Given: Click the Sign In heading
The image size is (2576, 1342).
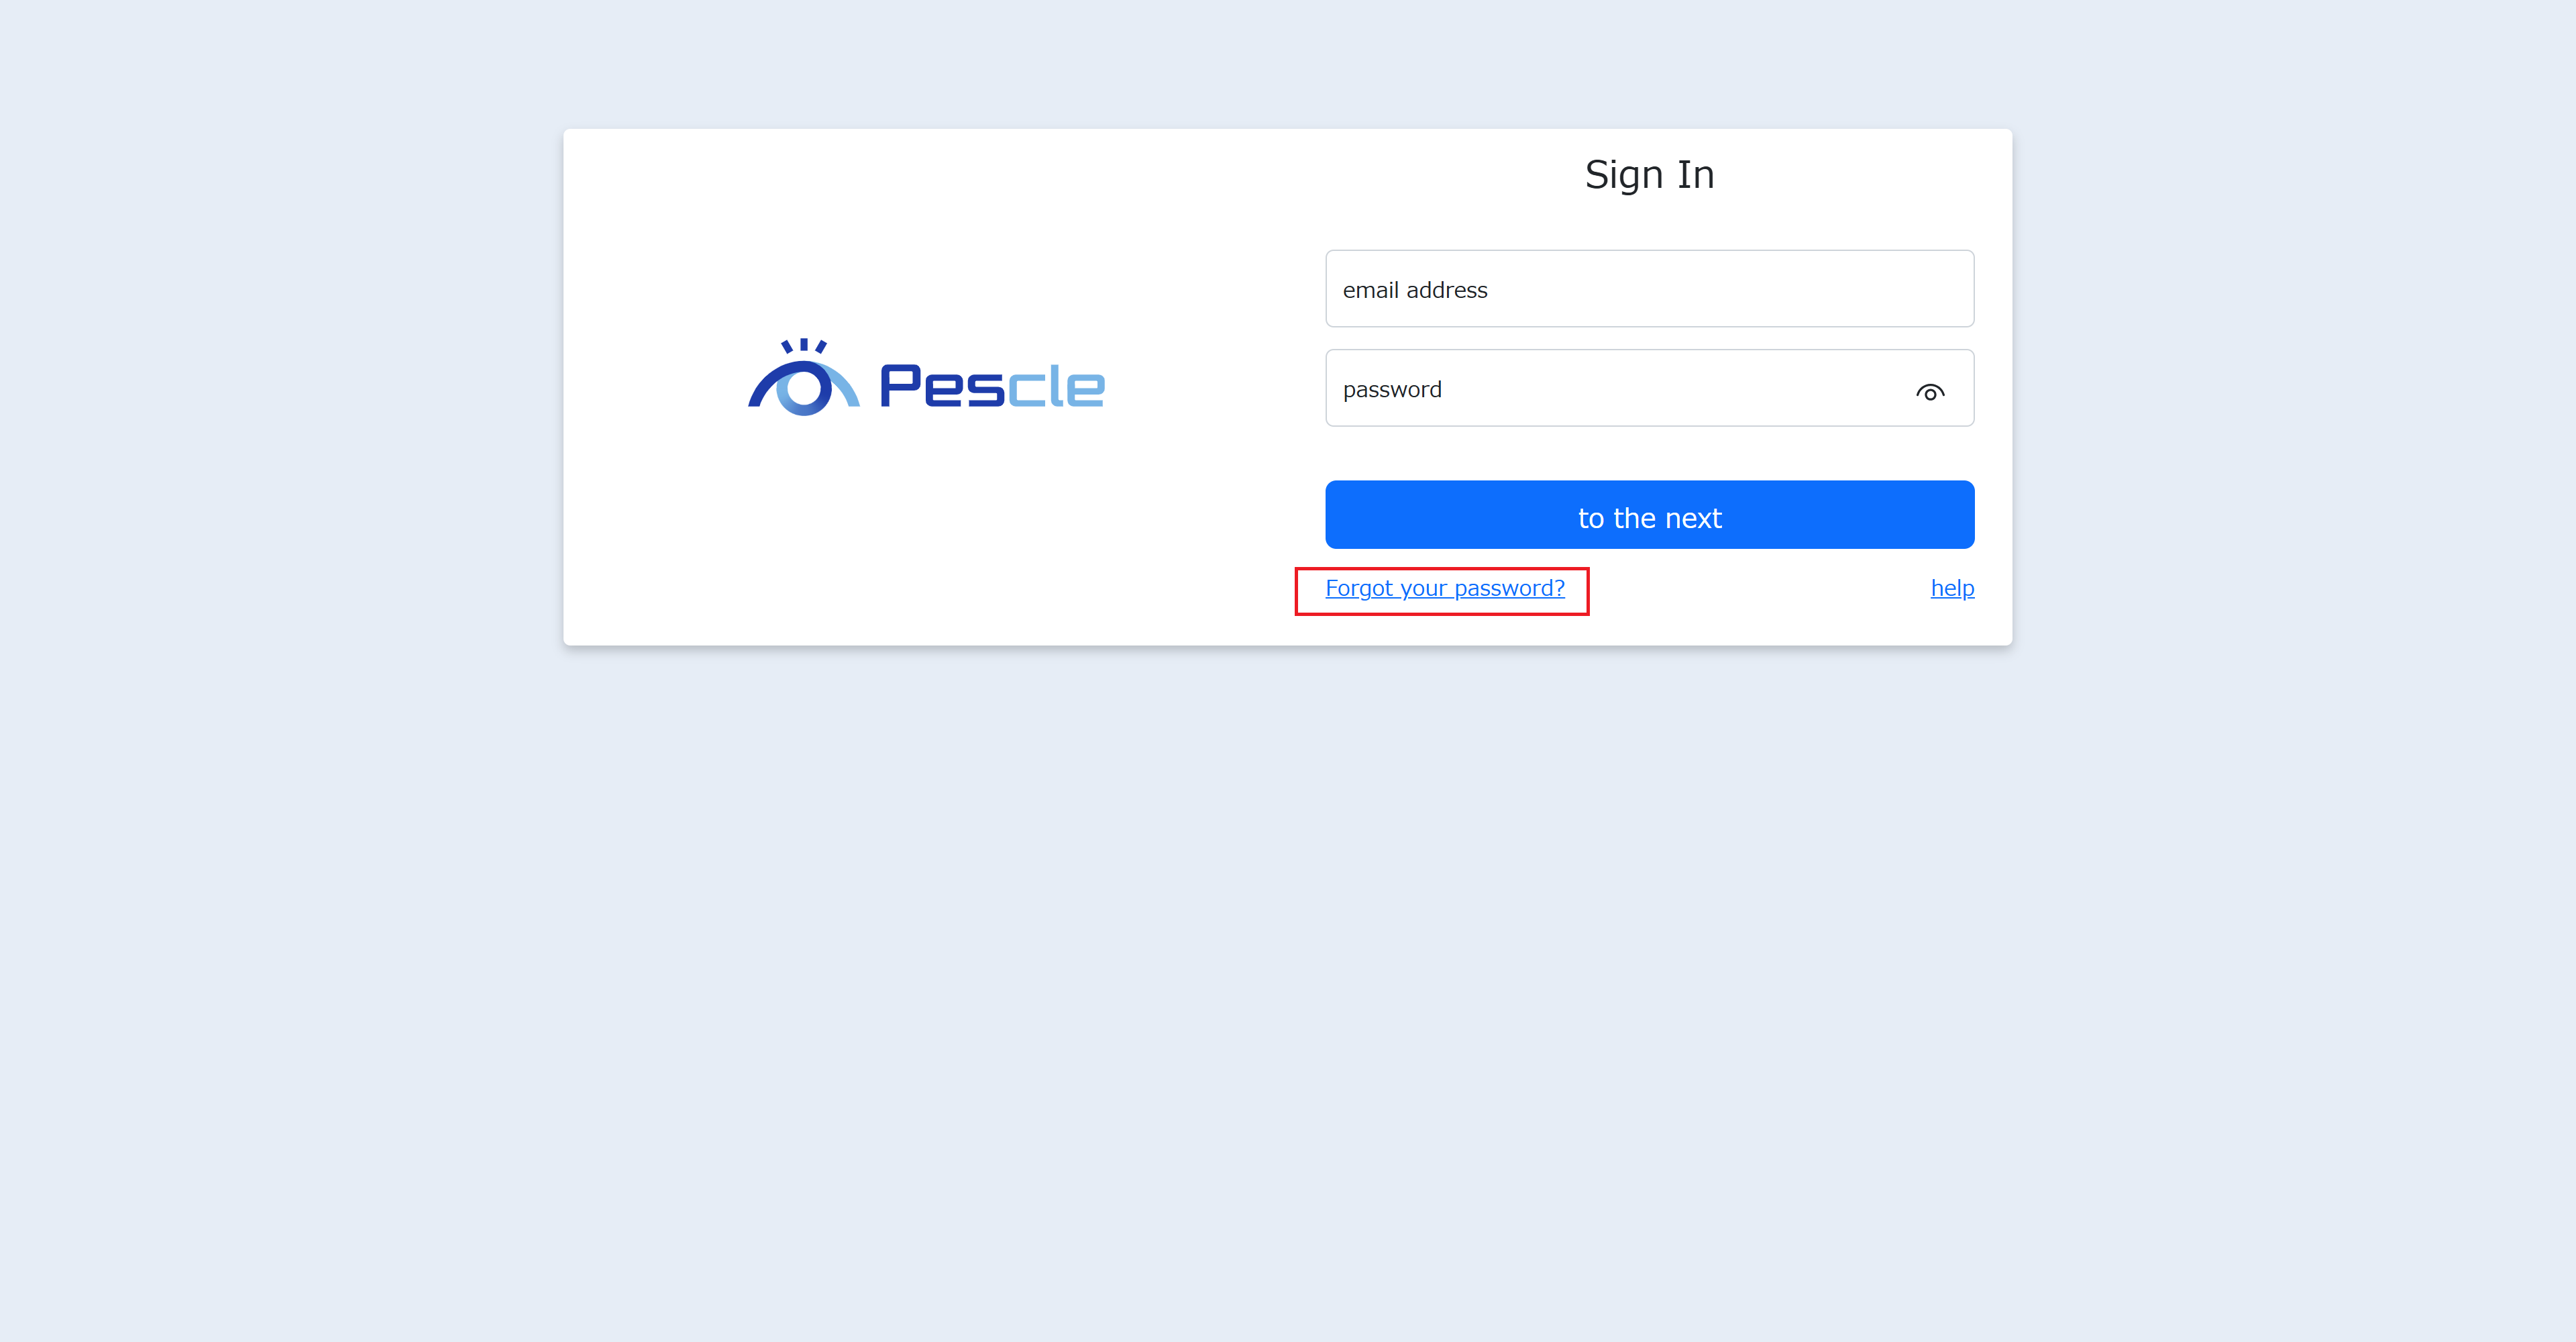Looking at the screenshot, I should (x=1649, y=174).
